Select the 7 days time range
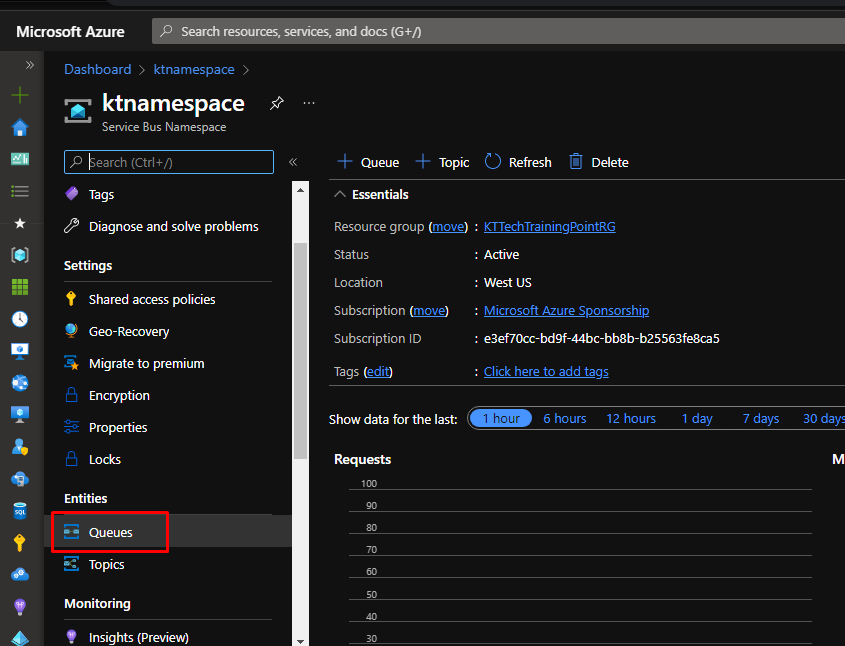The height and width of the screenshot is (646, 845). point(760,418)
